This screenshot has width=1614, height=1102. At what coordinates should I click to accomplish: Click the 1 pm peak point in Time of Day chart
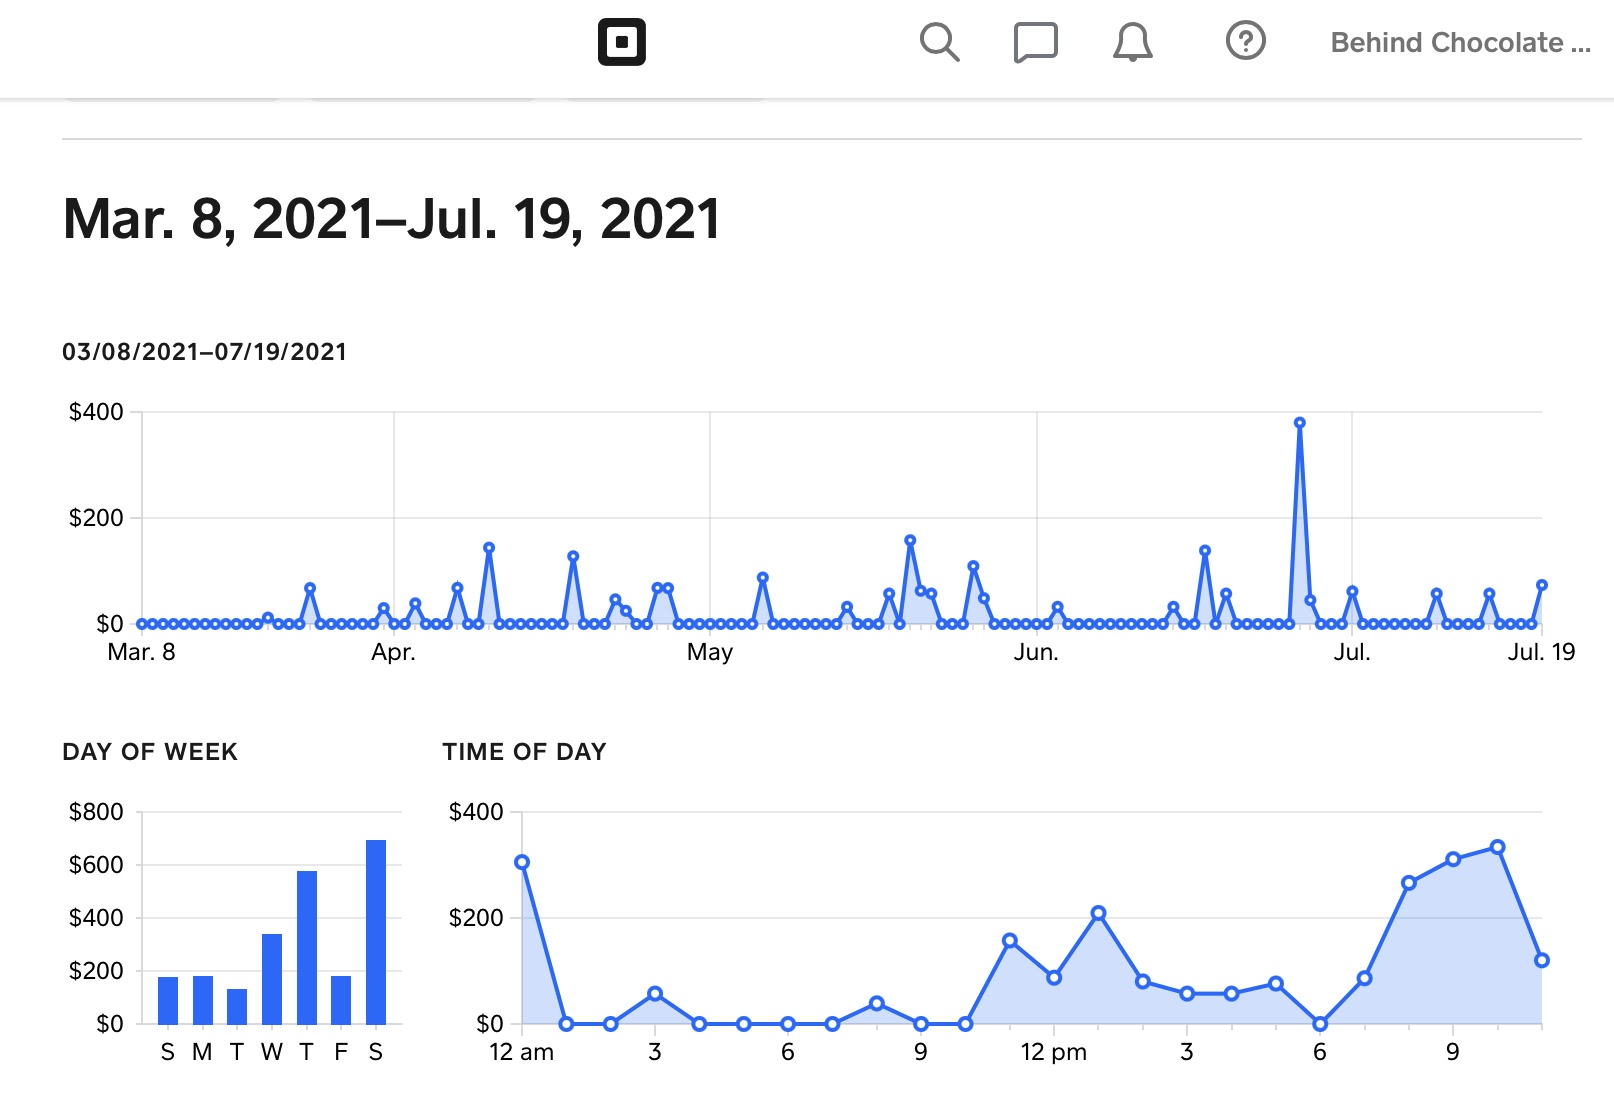pyautogui.click(x=1098, y=913)
